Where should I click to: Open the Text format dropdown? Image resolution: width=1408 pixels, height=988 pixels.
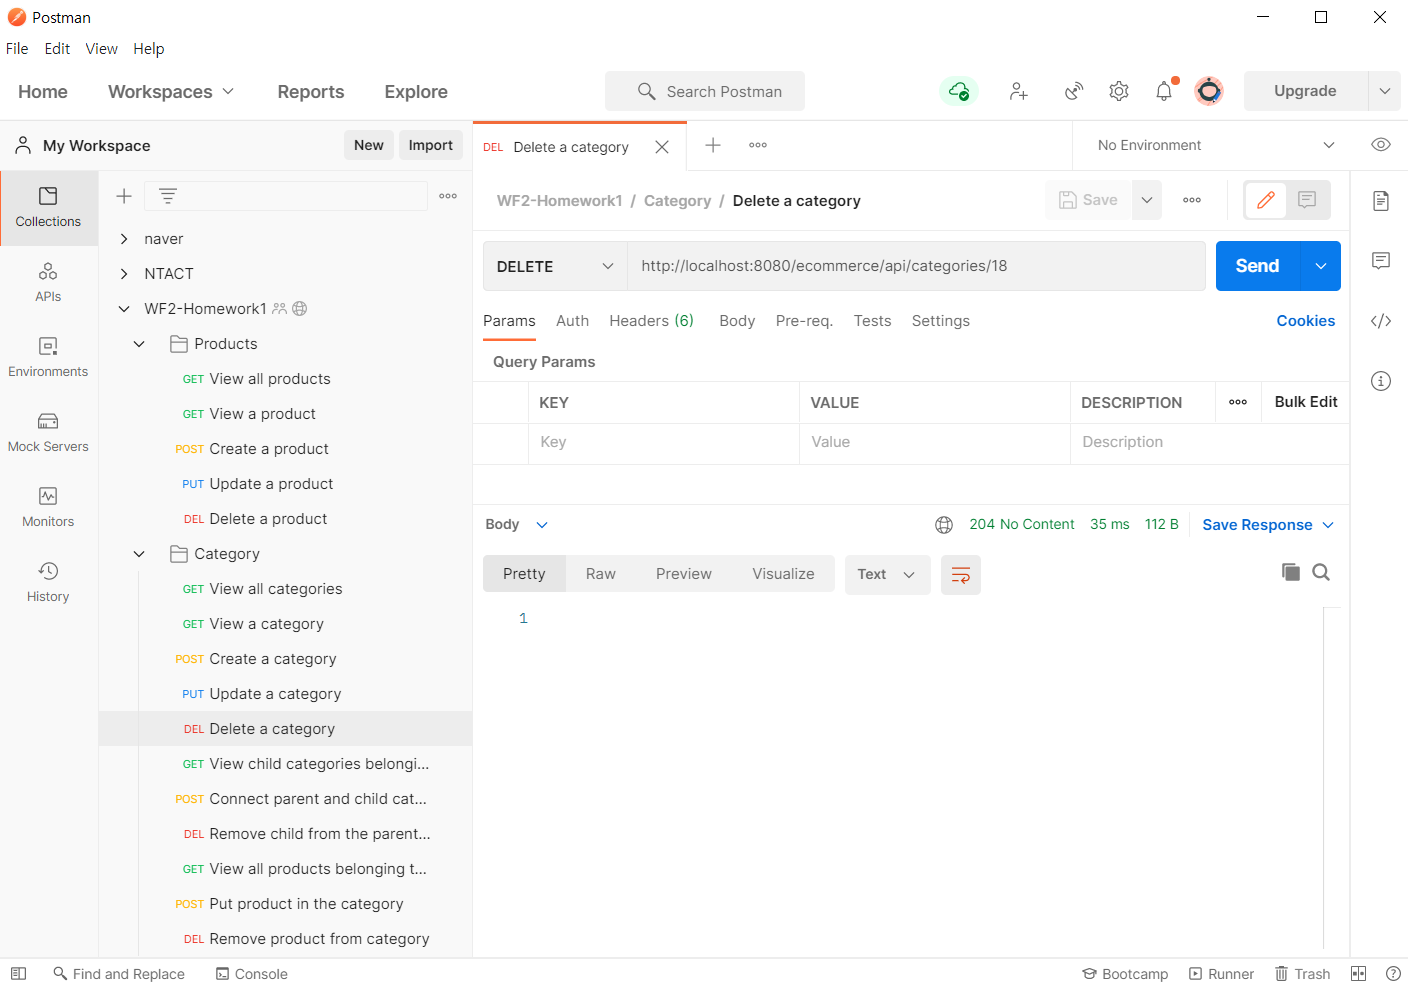[887, 575]
